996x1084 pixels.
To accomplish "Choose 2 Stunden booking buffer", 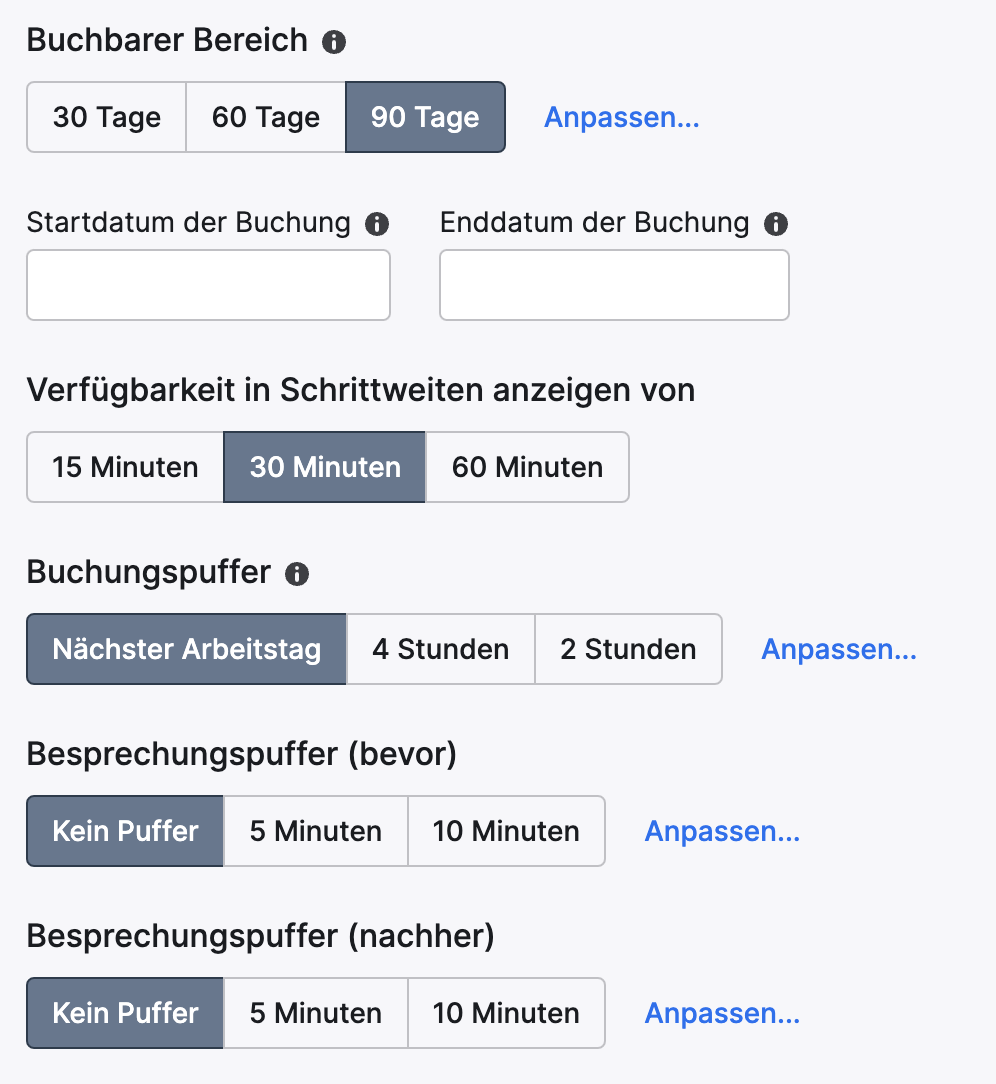I will pyautogui.click(x=628, y=649).
